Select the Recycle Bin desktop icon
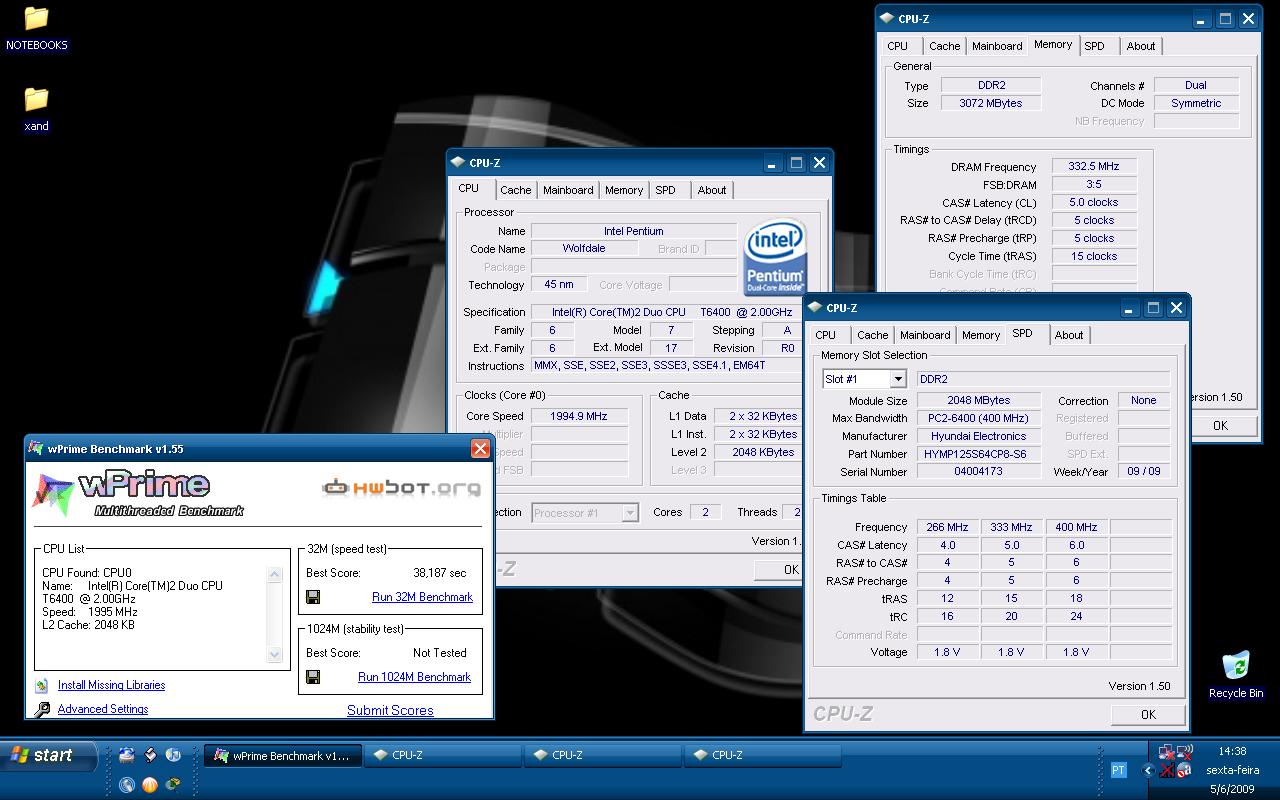 (1236, 675)
